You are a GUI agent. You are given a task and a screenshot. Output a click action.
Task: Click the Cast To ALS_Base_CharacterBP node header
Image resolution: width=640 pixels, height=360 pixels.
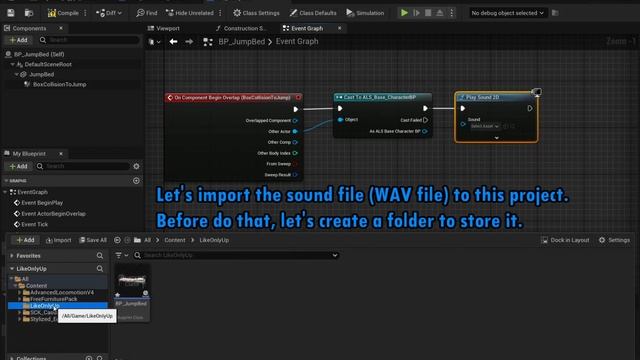point(382,97)
